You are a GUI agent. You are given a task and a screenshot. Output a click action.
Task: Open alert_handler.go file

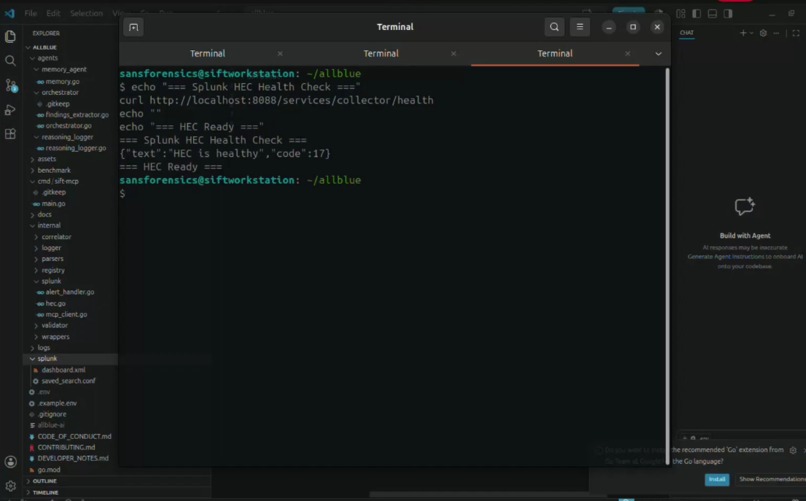click(x=69, y=292)
